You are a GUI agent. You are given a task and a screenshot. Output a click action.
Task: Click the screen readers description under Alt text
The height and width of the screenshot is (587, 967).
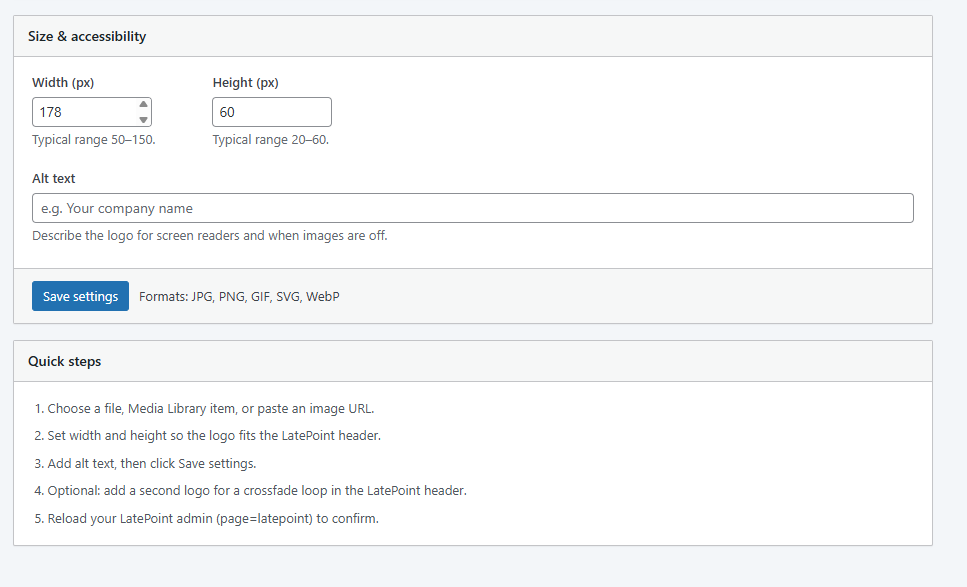tap(210, 236)
